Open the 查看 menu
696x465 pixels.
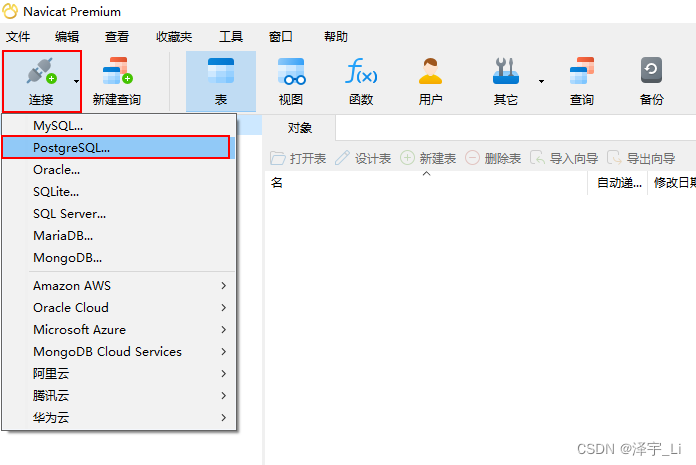(117, 36)
